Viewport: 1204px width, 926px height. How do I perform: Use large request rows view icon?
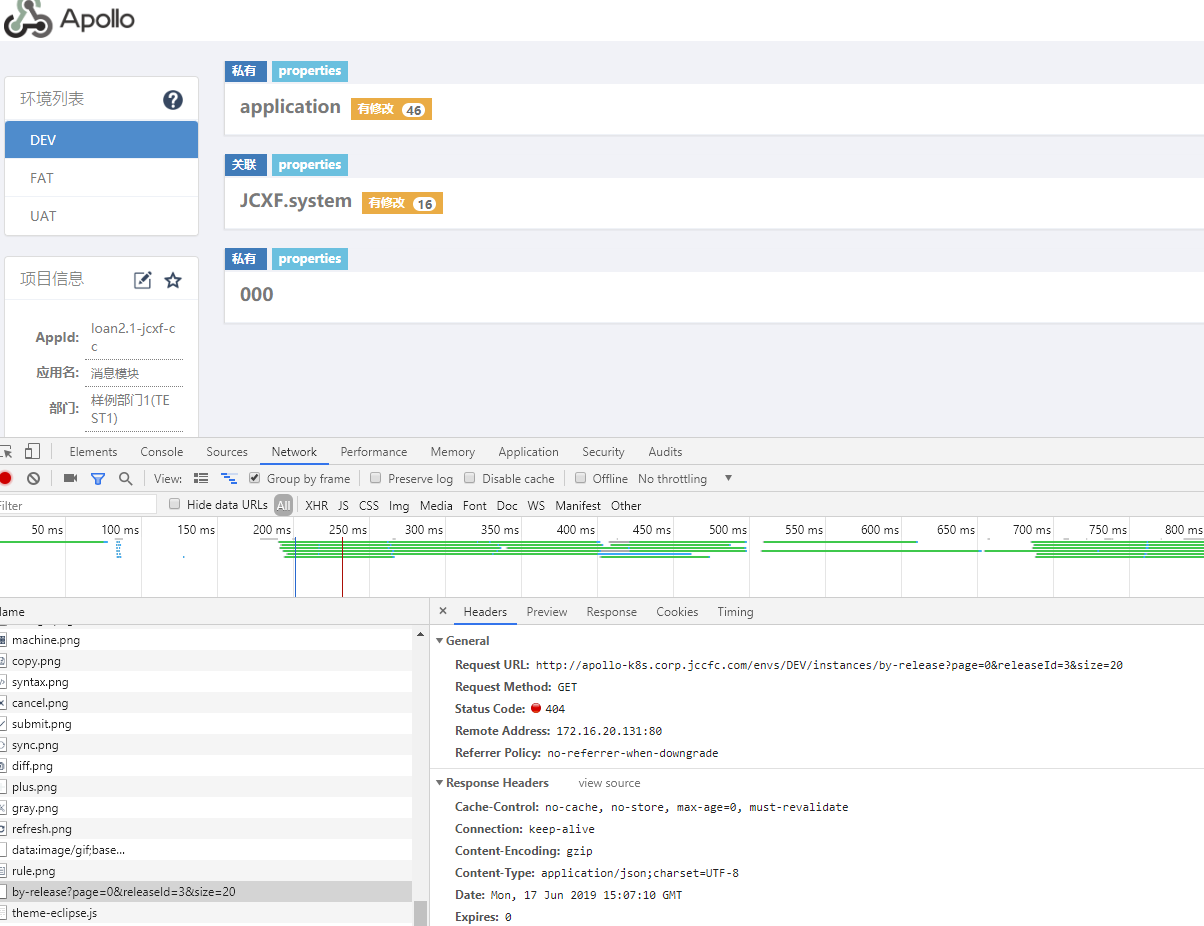tap(201, 479)
